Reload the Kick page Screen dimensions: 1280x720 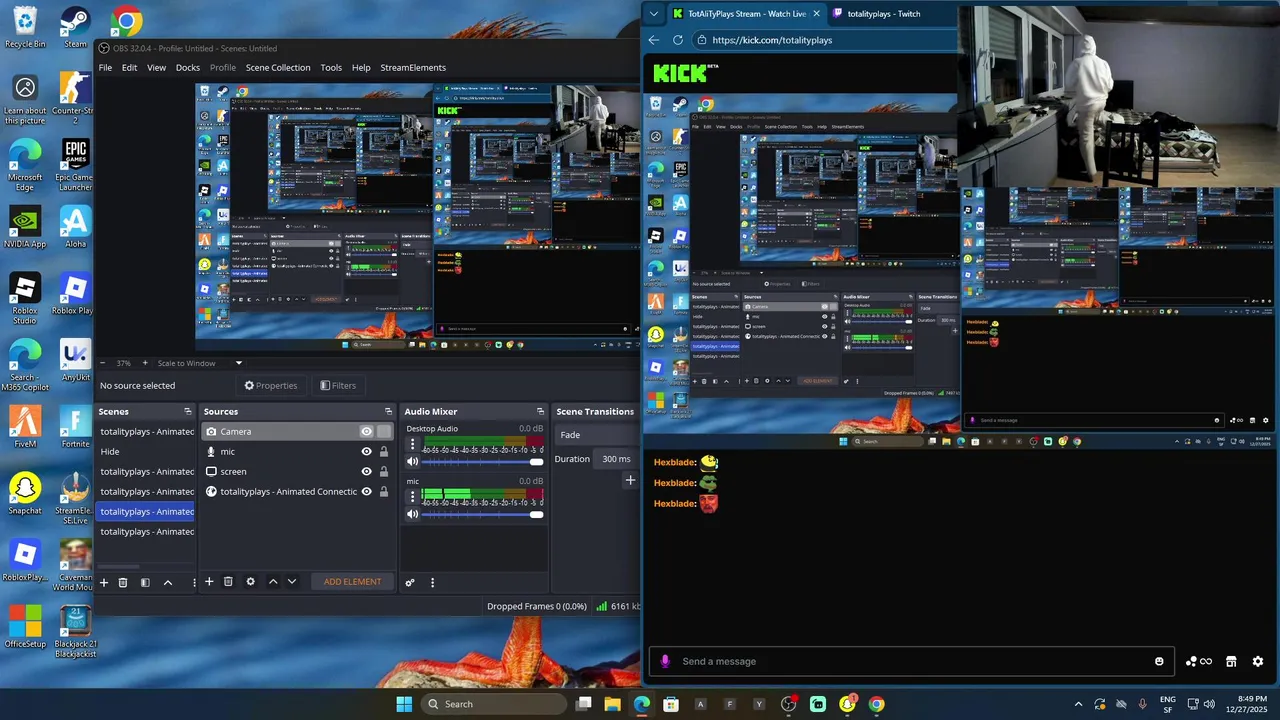coord(678,40)
